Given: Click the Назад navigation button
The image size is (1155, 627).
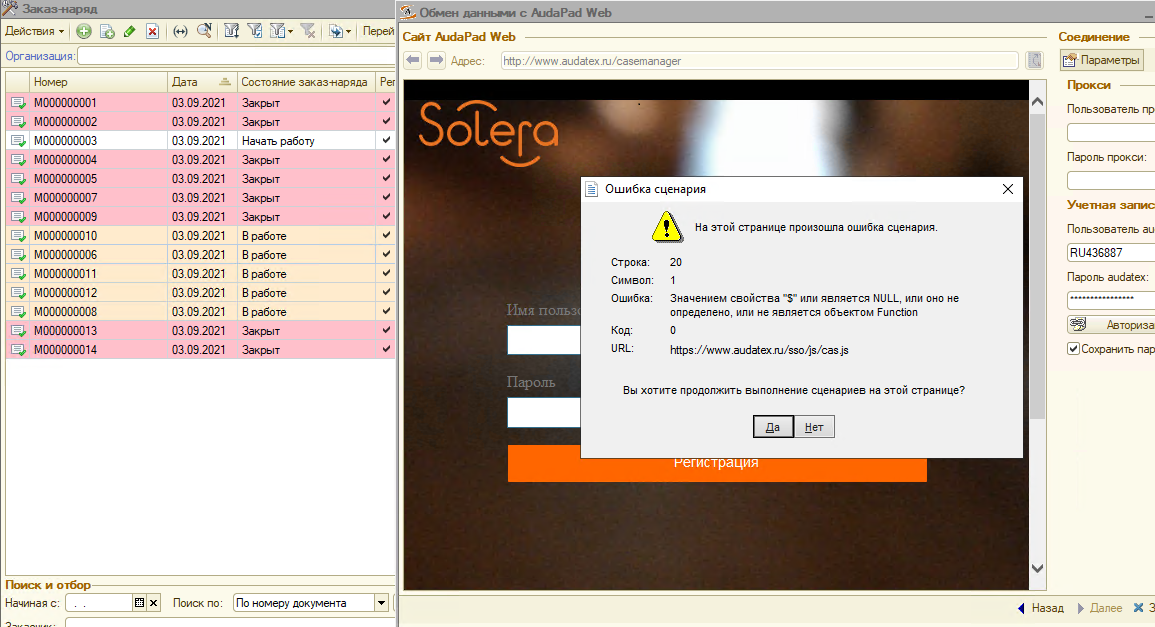Looking at the screenshot, I should pos(1040,608).
